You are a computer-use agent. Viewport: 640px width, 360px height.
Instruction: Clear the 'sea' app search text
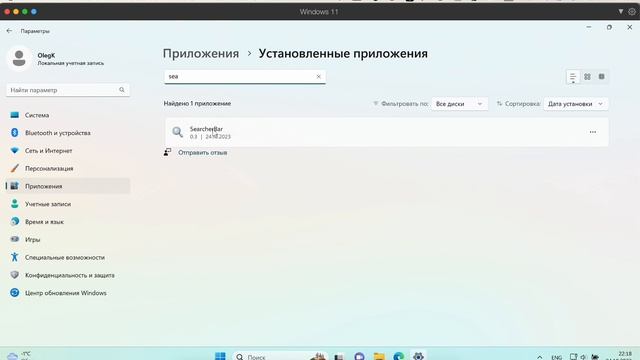(x=319, y=76)
